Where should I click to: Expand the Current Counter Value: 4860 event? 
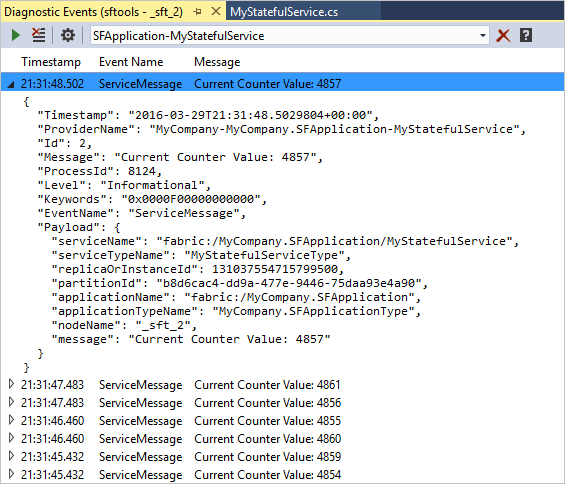tap(11, 438)
